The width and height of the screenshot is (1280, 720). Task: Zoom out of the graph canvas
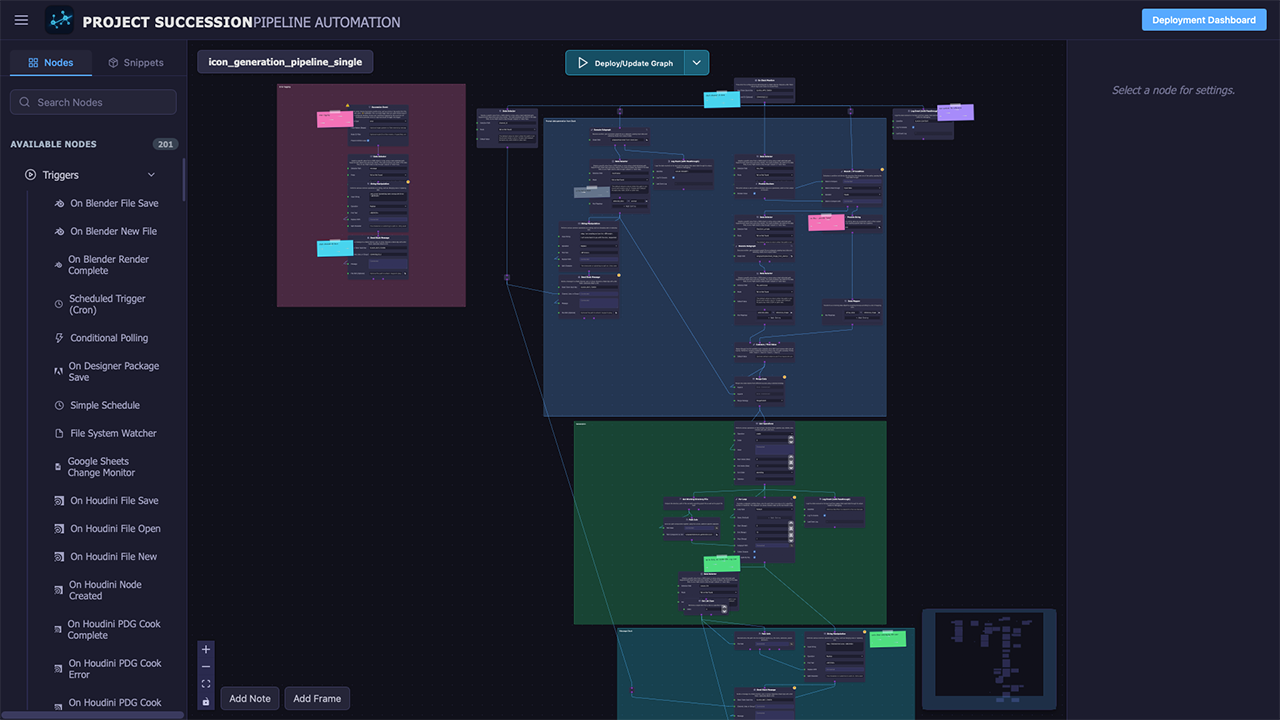206,667
